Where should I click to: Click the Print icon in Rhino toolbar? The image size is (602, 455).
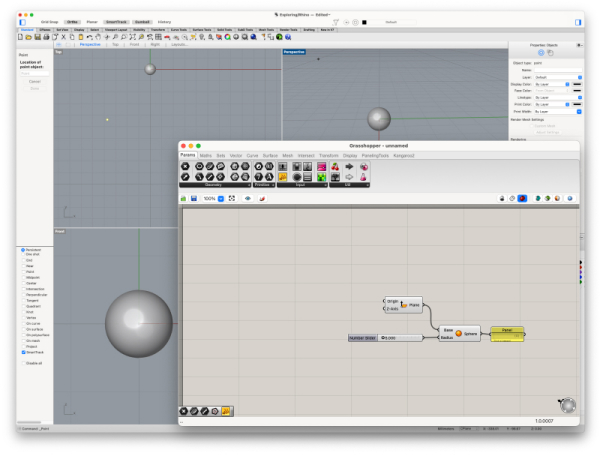[46, 37]
